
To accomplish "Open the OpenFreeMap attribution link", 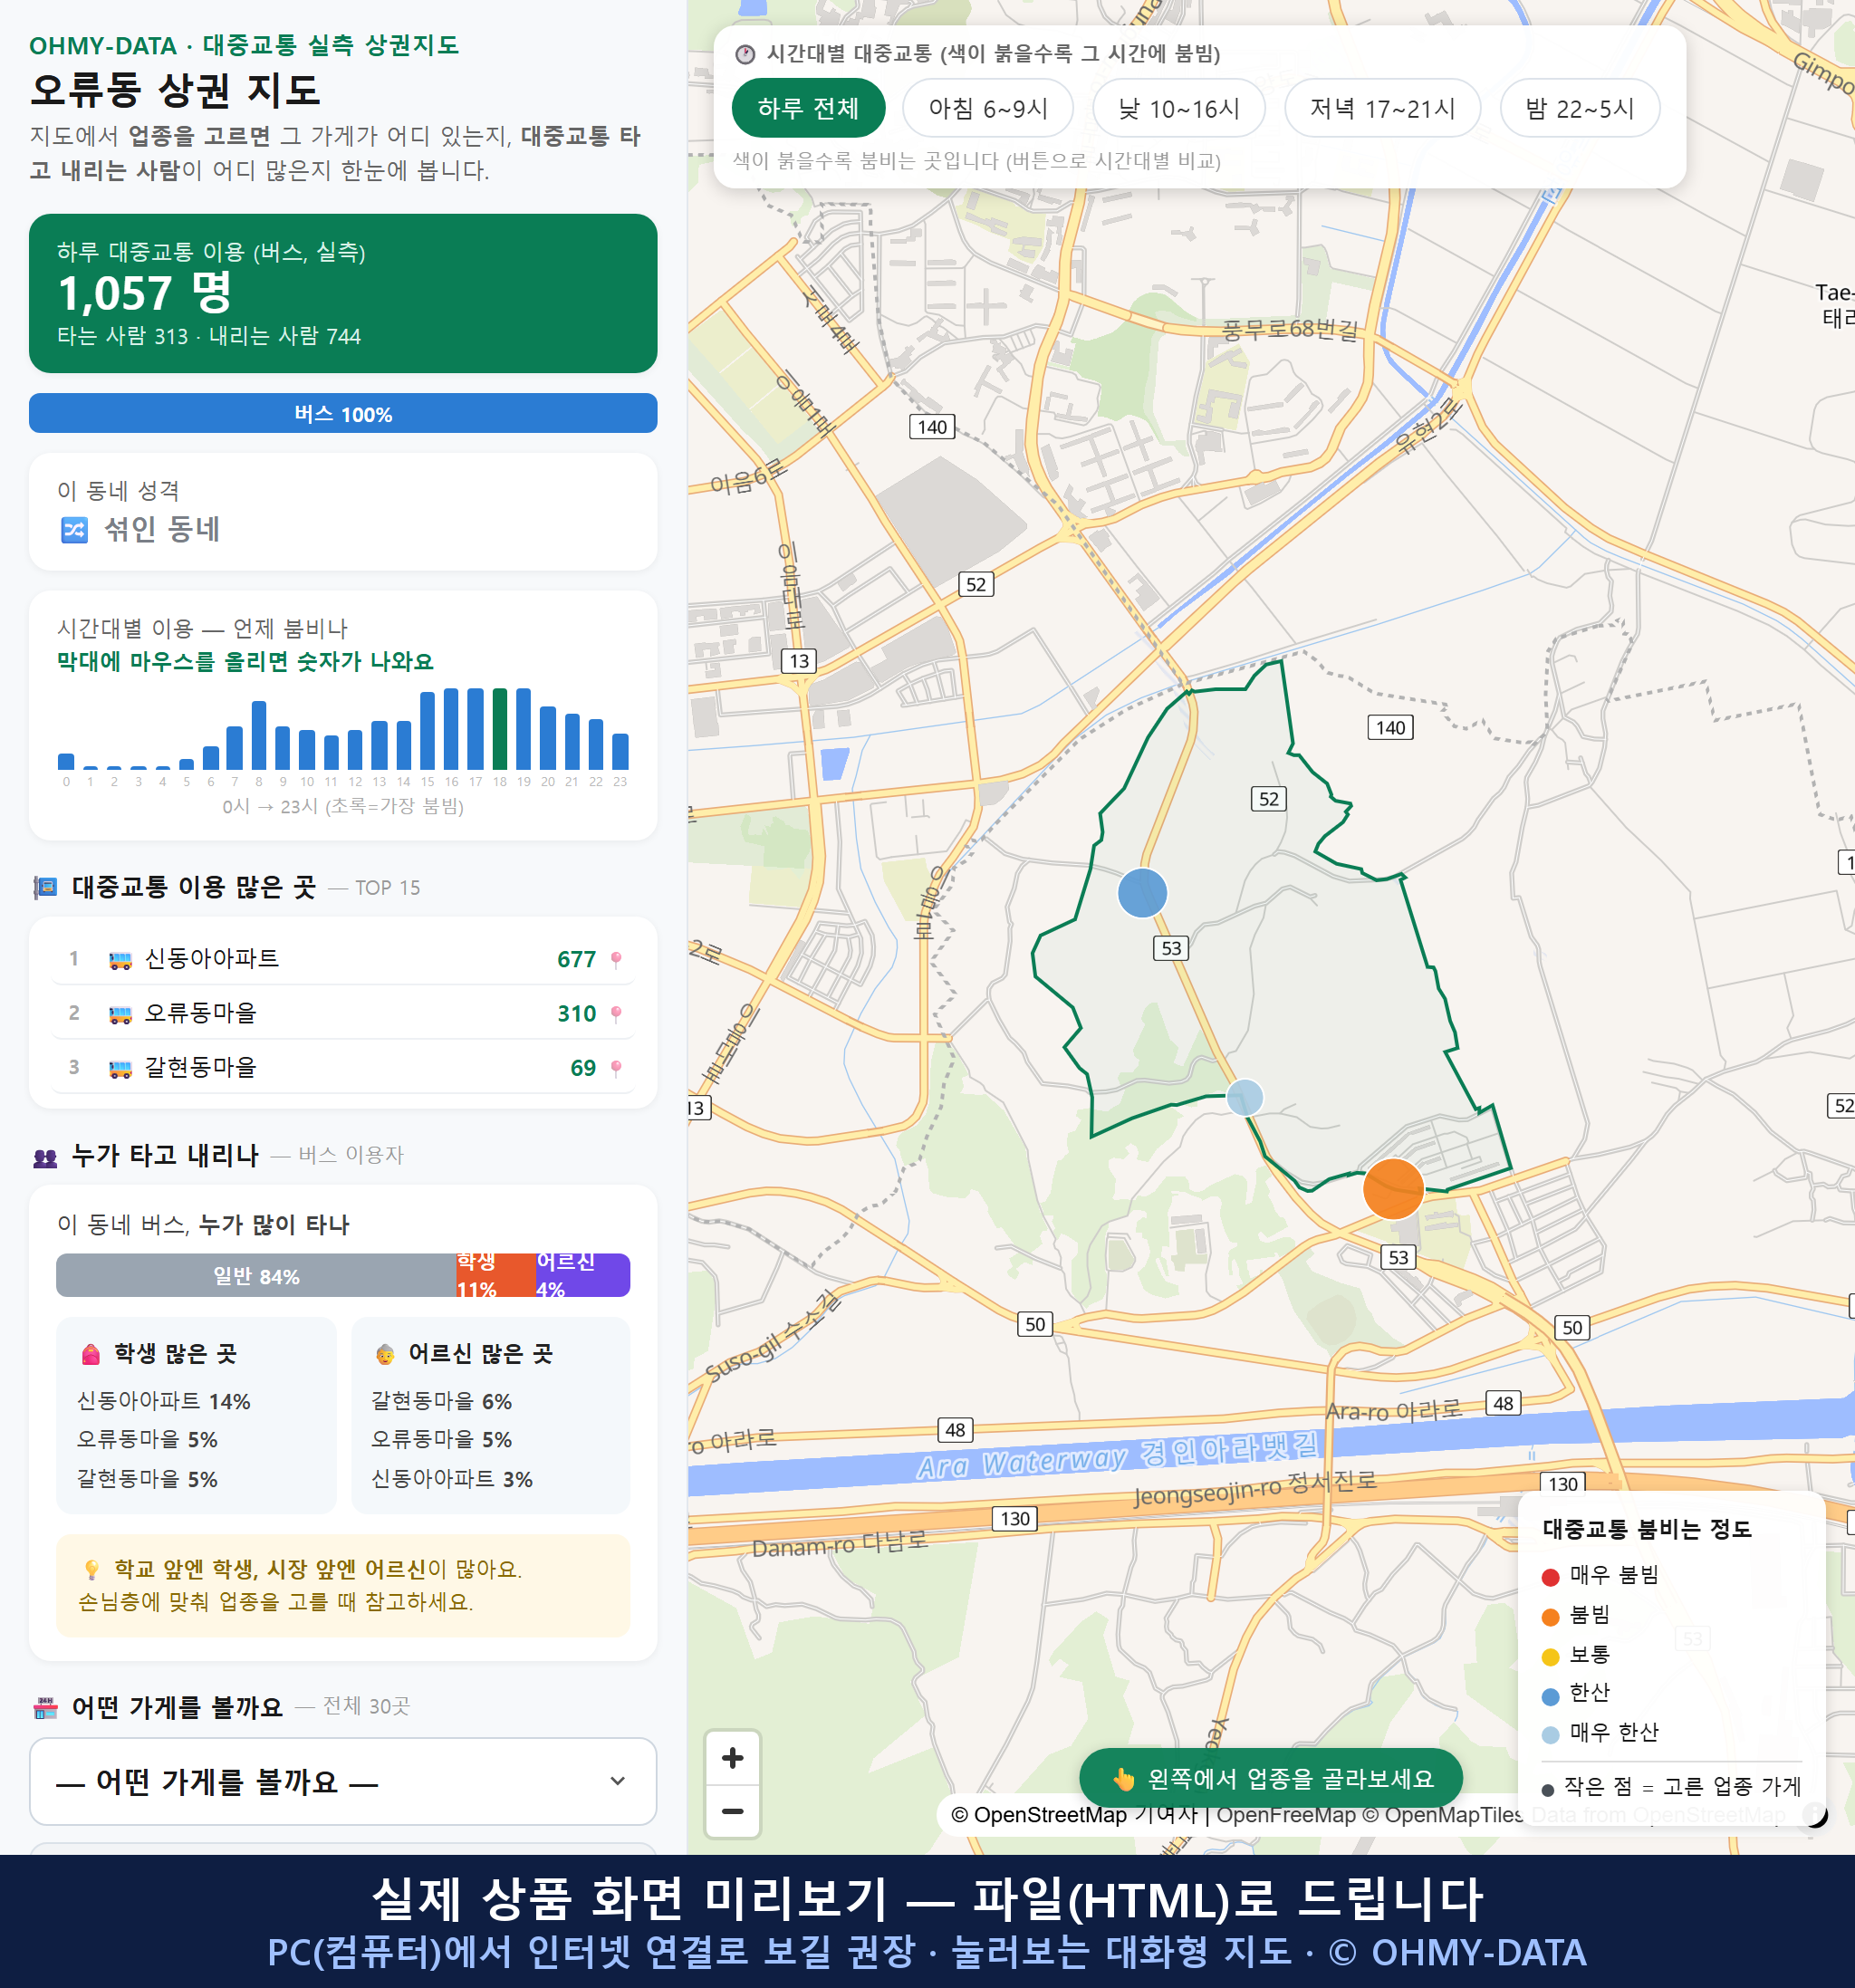I will (1285, 1814).
